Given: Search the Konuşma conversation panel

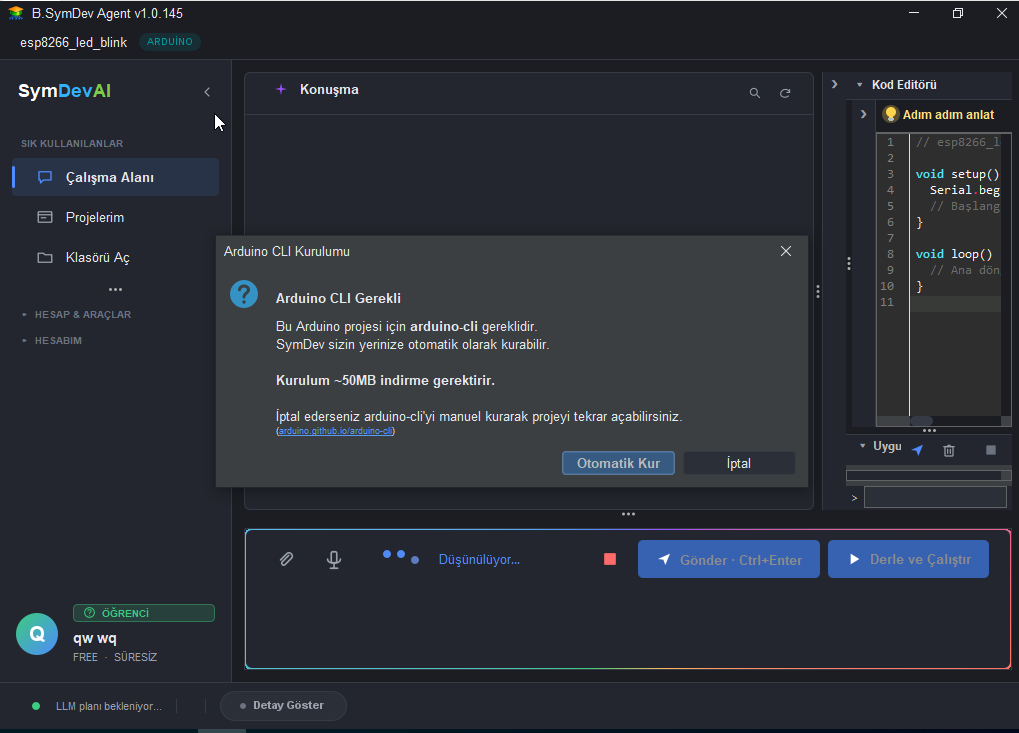Looking at the screenshot, I should click(x=755, y=93).
